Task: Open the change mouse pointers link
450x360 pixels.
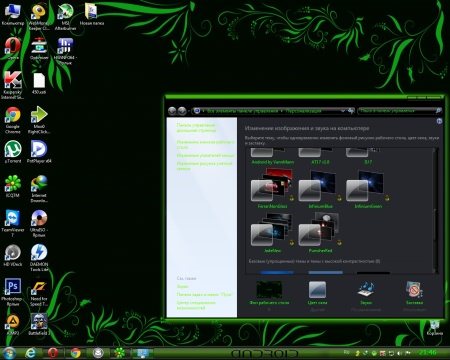Action: tap(205, 155)
